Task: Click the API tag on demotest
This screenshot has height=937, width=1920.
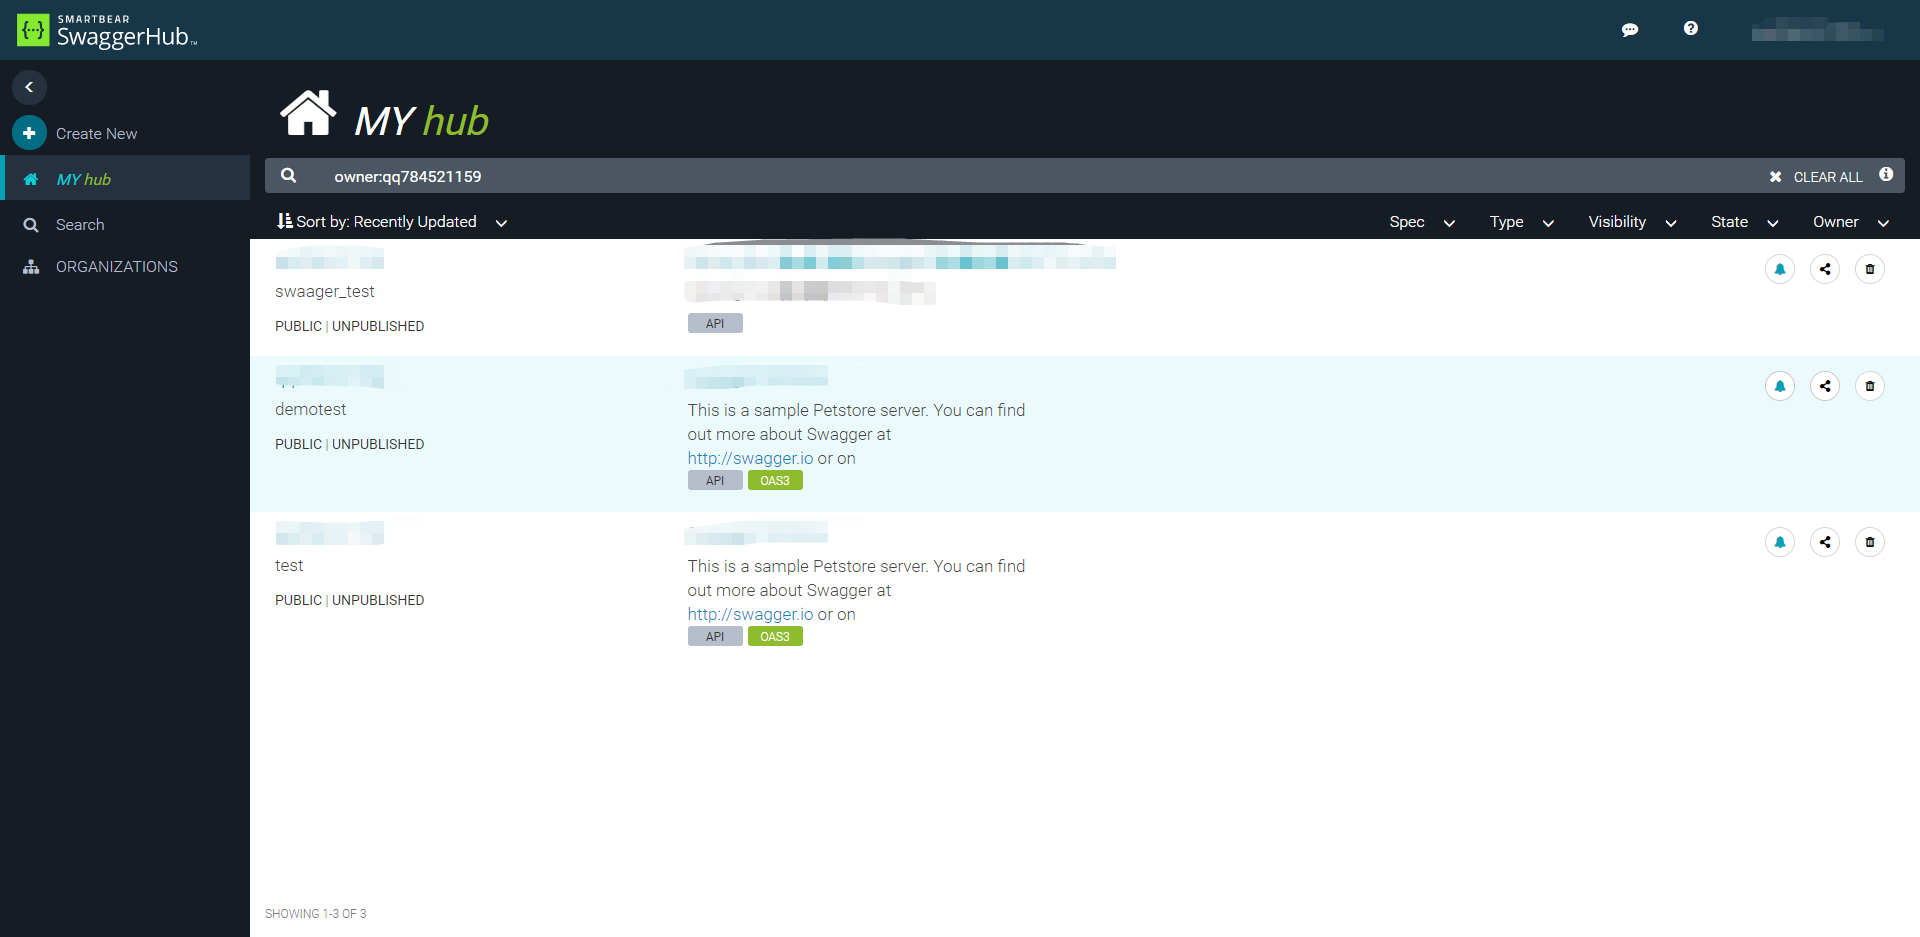Action: click(x=715, y=481)
